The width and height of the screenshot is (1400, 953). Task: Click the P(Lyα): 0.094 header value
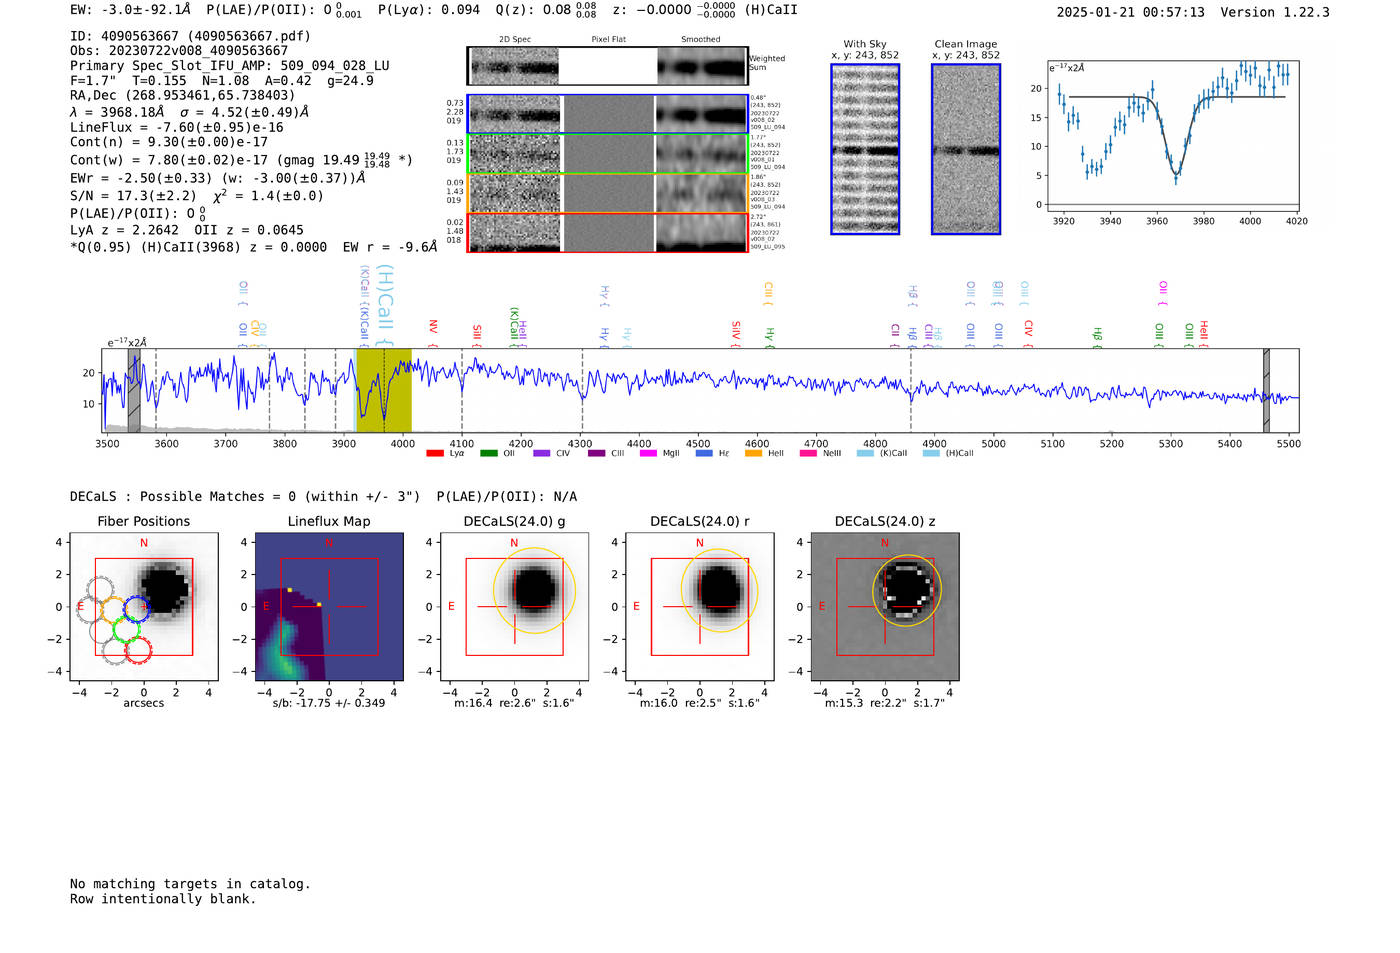429,10
